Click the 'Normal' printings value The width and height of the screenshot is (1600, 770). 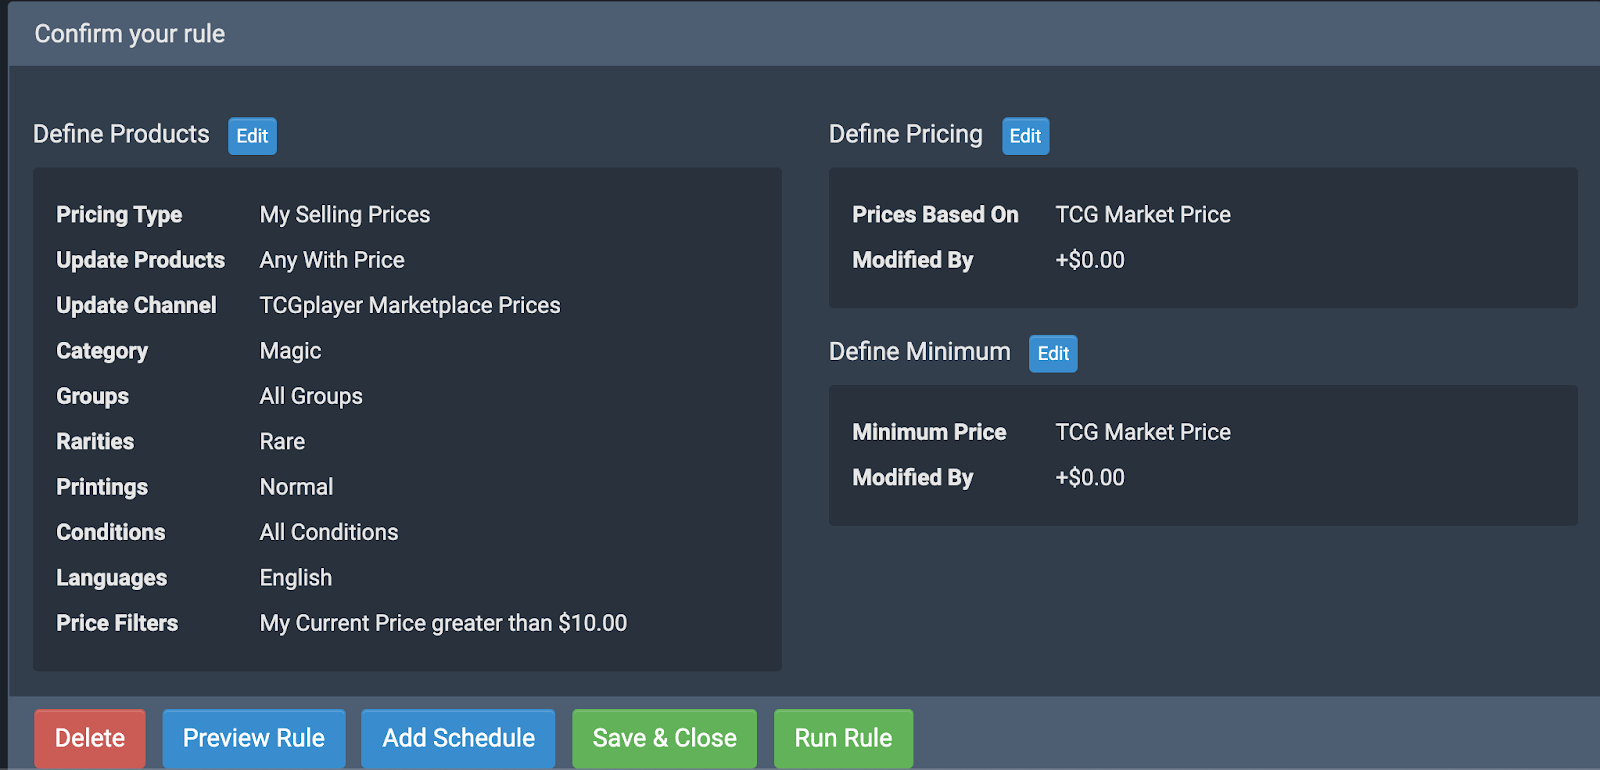coord(296,487)
